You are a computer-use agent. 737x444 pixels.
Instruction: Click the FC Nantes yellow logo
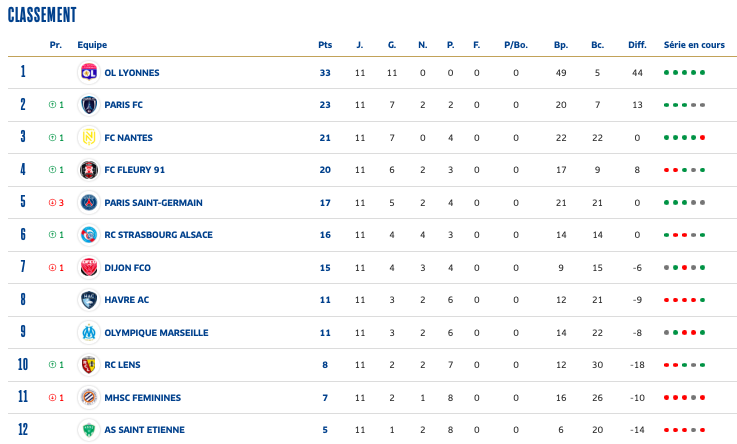88,137
